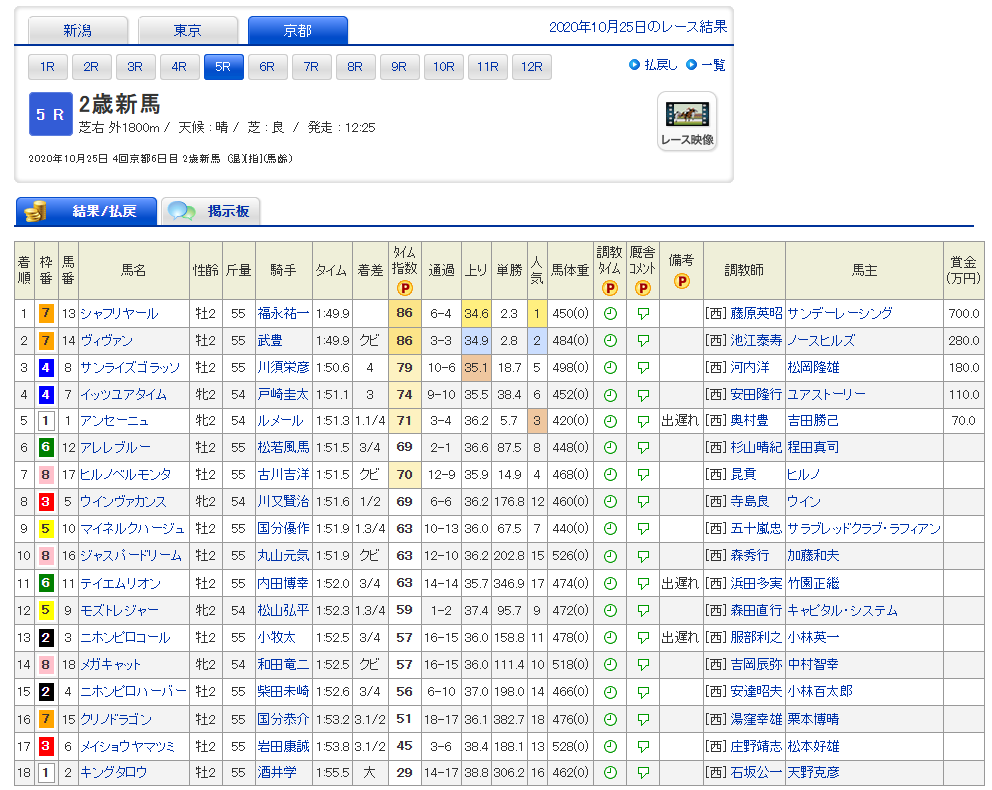This screenshot has height=790, width=992.
Task: Open horse page for サンライズゴラッソ
Action: tap(130, 368)
